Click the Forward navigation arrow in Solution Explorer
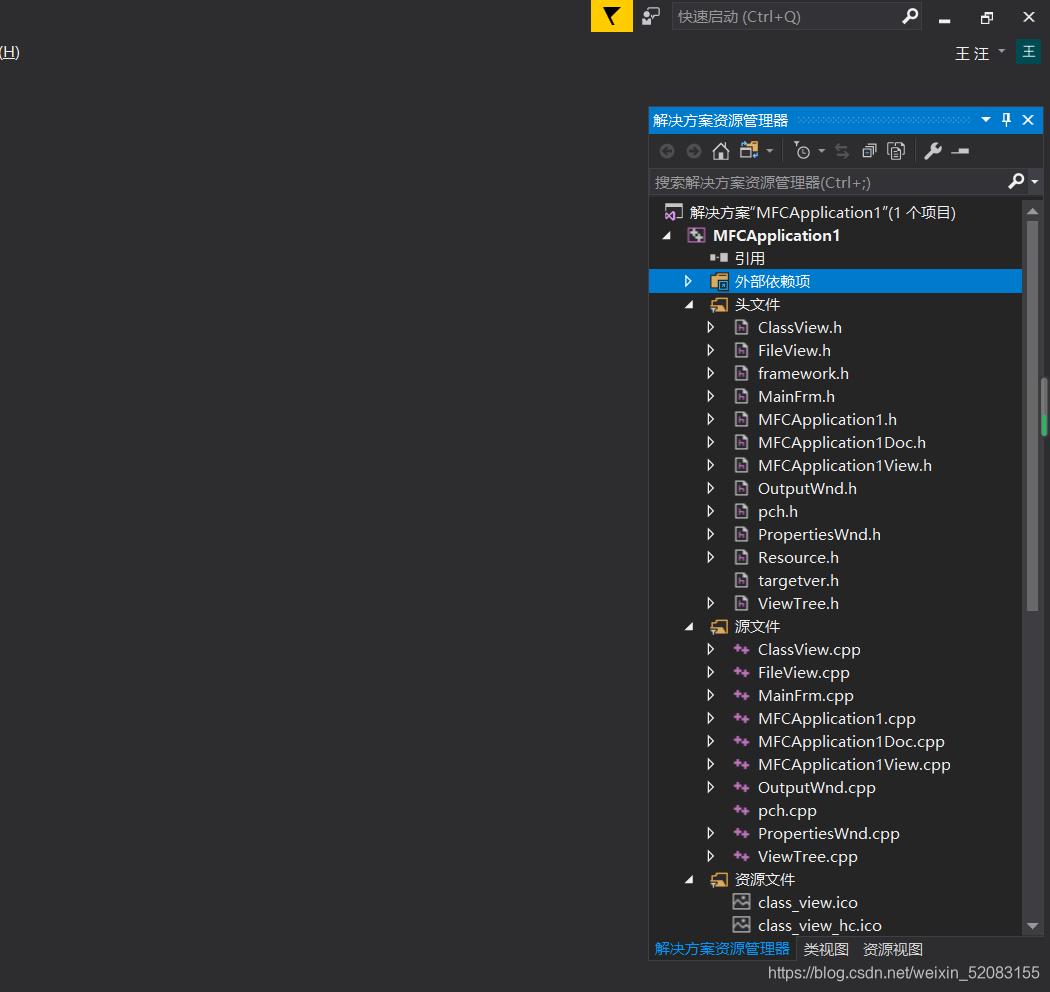The width and height of the screenshot is (1050, 992). point(694,151)
